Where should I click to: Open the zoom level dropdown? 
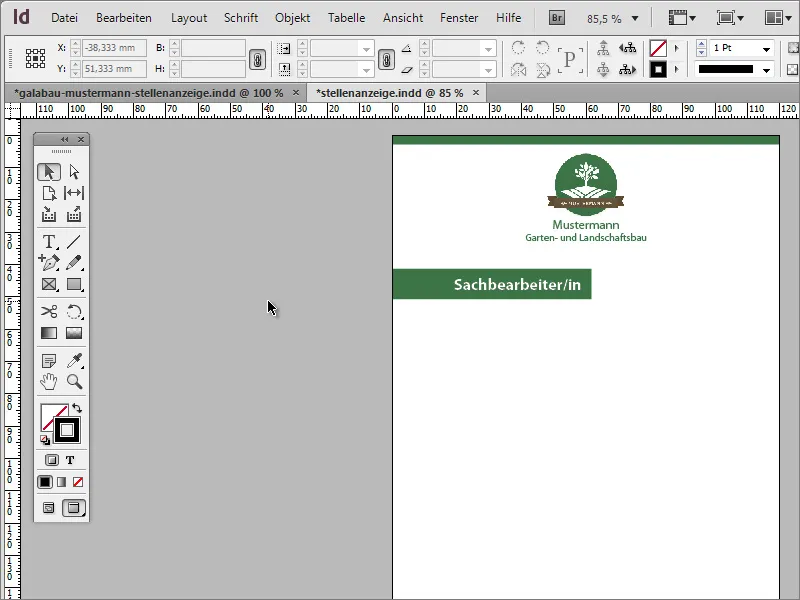coord(635,18)
